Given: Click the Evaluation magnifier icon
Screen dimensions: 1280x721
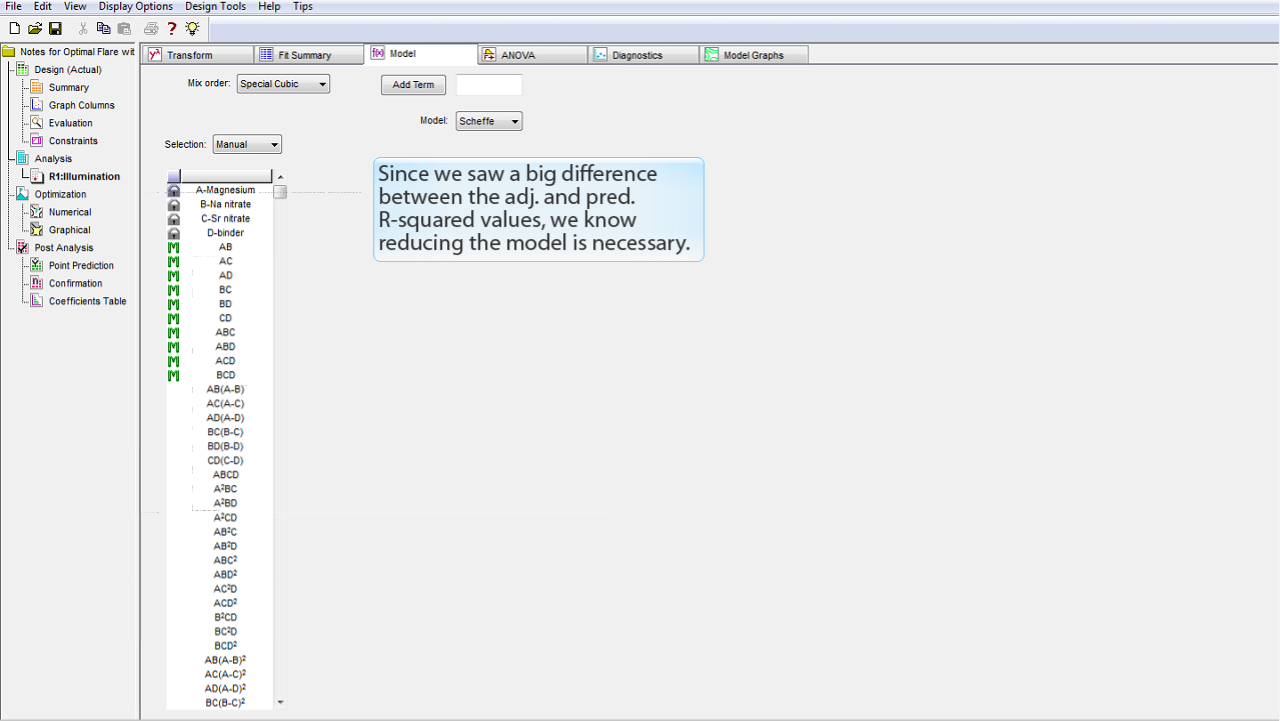Looking at the screenshot, I should (x=37, y=123).
